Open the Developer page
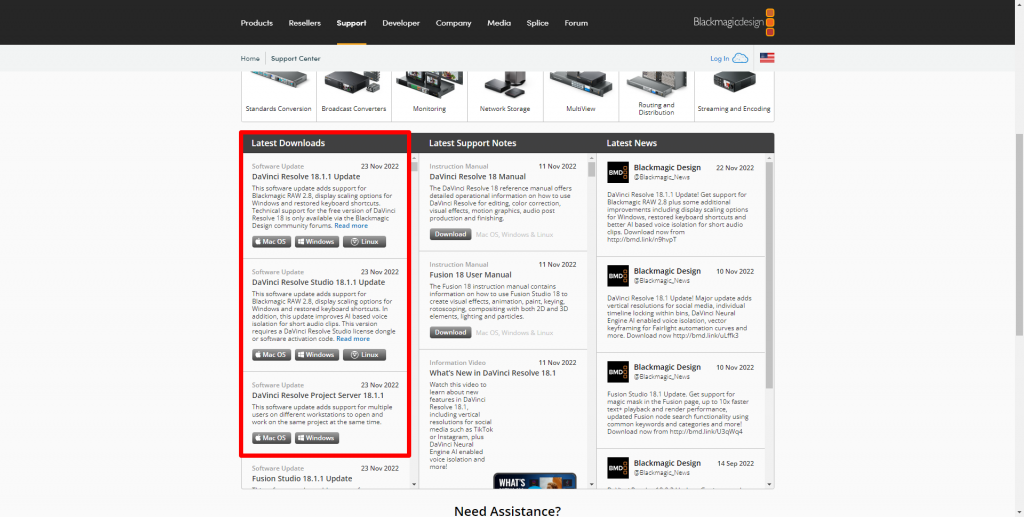The image size is (1024, 517). pos(401,23)
